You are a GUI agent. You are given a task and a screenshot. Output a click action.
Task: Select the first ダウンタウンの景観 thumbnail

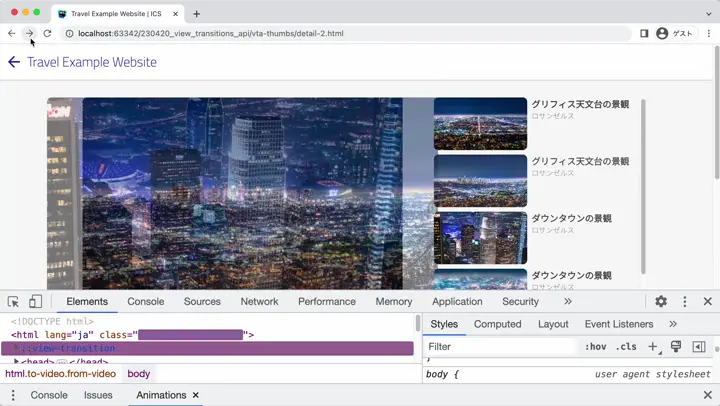click(x=480, y=237)
